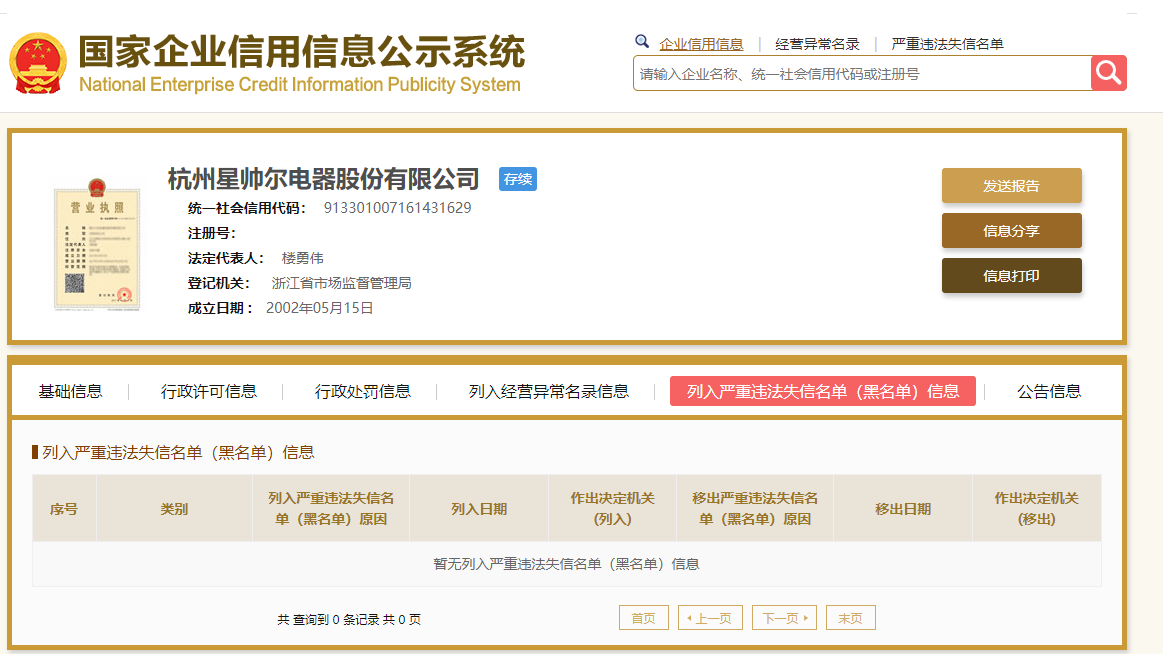Screen dimensions: 1163x654
Task: Click the 移出日期 column header
Action: 903,509
